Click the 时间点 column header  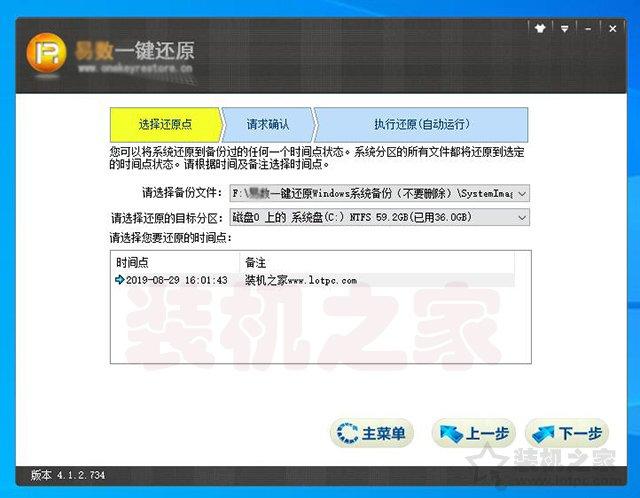tap(175, 262)
